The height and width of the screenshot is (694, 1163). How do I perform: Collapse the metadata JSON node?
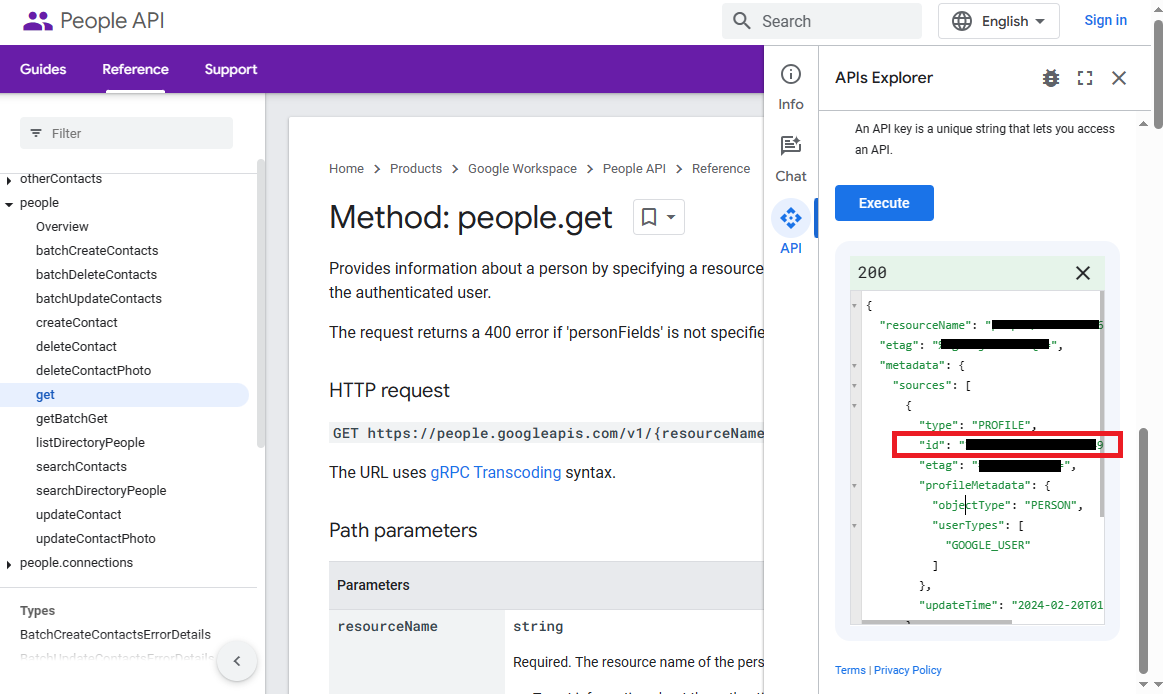[854, 366]
